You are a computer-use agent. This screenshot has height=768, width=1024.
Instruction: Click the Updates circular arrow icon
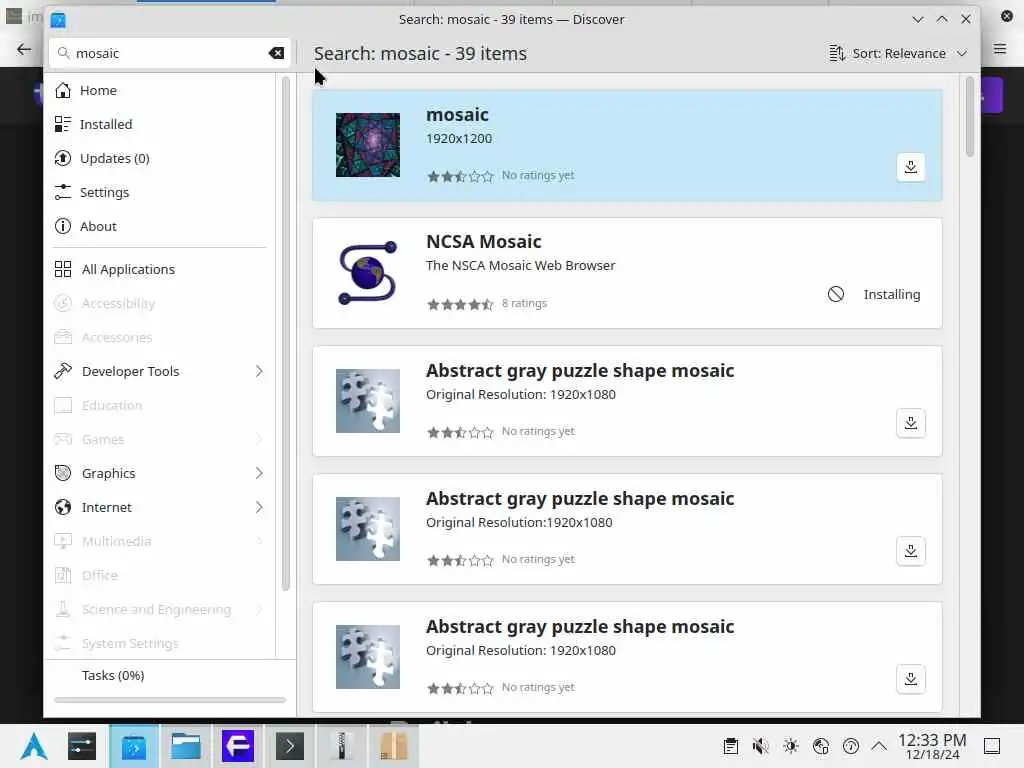pyautogui.click(x=63, y=158)
